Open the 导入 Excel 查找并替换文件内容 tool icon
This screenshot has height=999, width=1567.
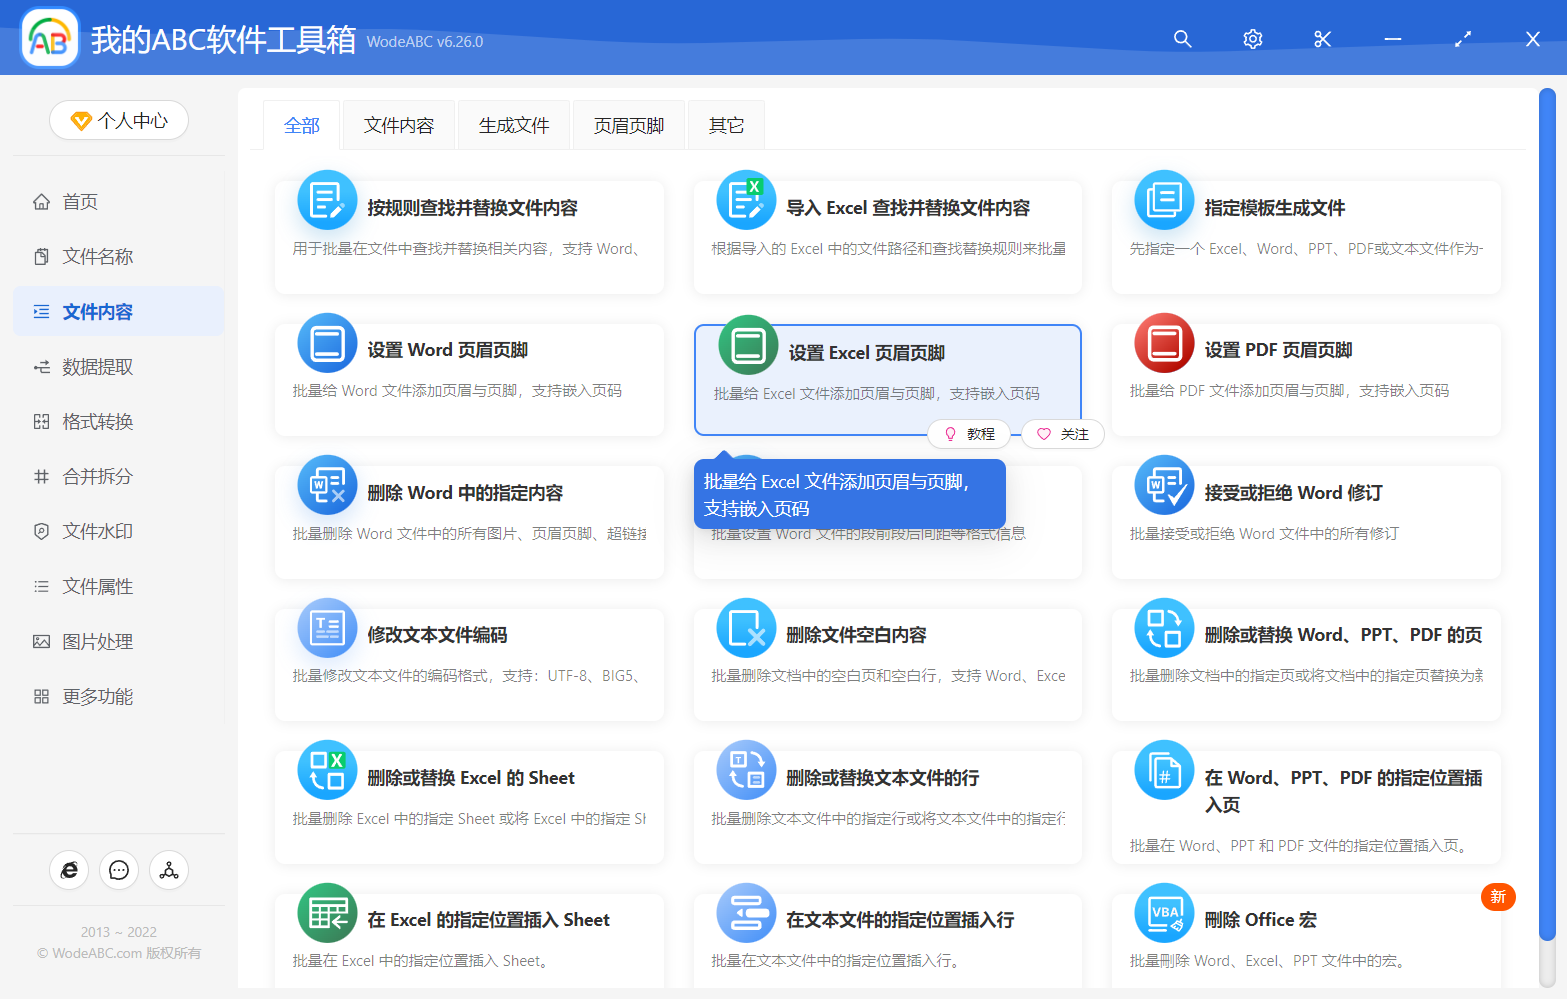click(746, 199)
